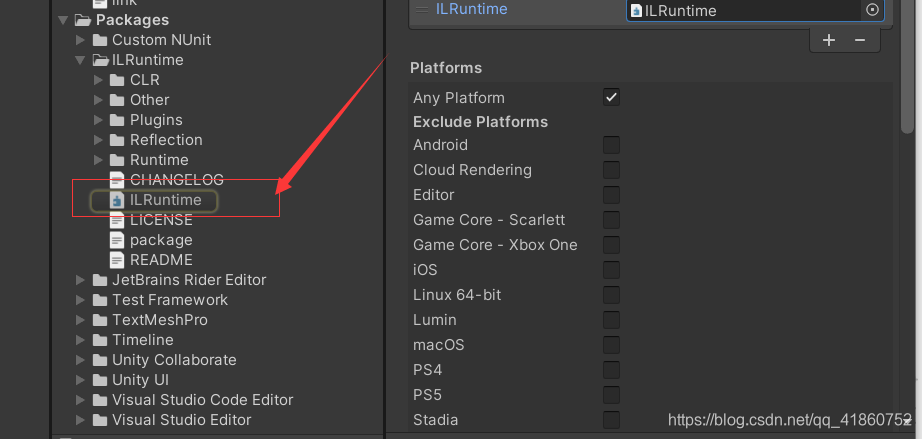
Task: Exclude the Lumin platform
Action: pos(611,320)
